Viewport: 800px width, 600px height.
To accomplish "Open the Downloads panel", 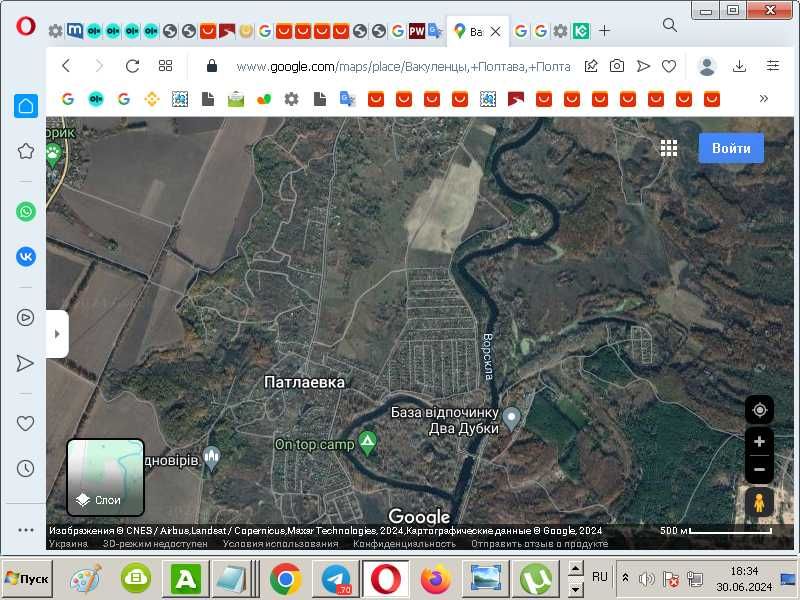I will [x=739, y=66].
